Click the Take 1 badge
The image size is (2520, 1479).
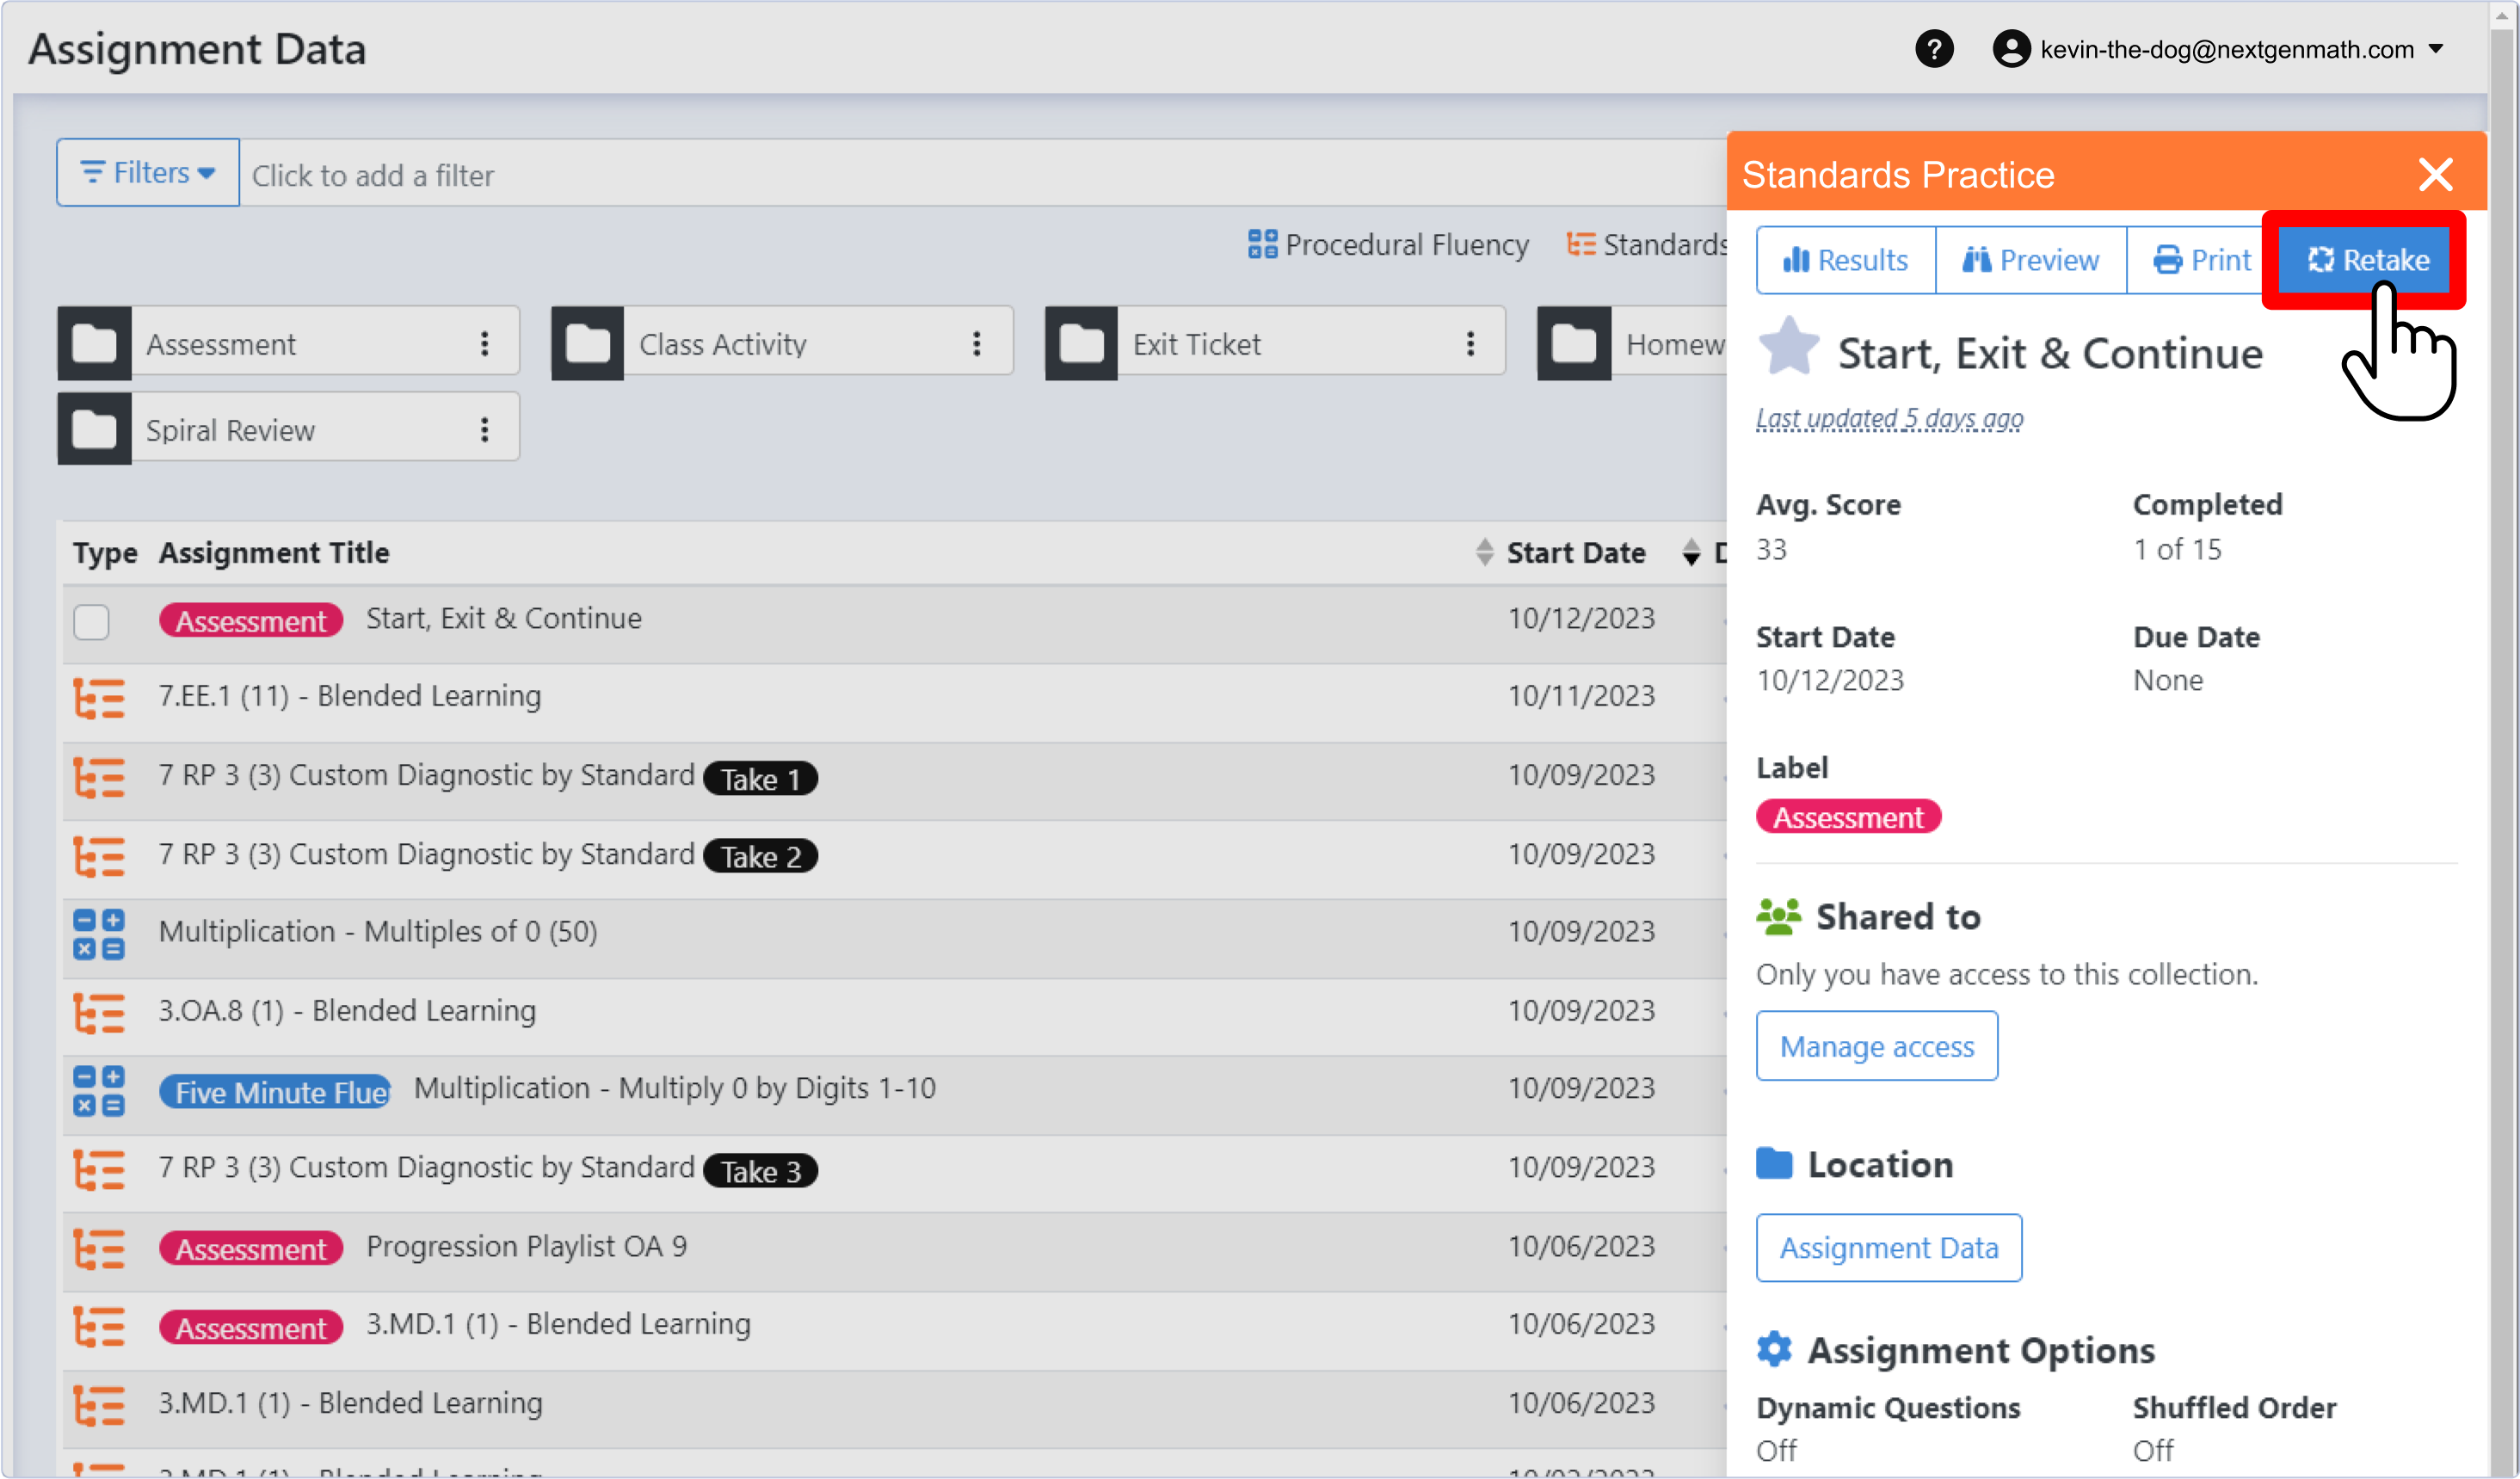tap(761, 778)
